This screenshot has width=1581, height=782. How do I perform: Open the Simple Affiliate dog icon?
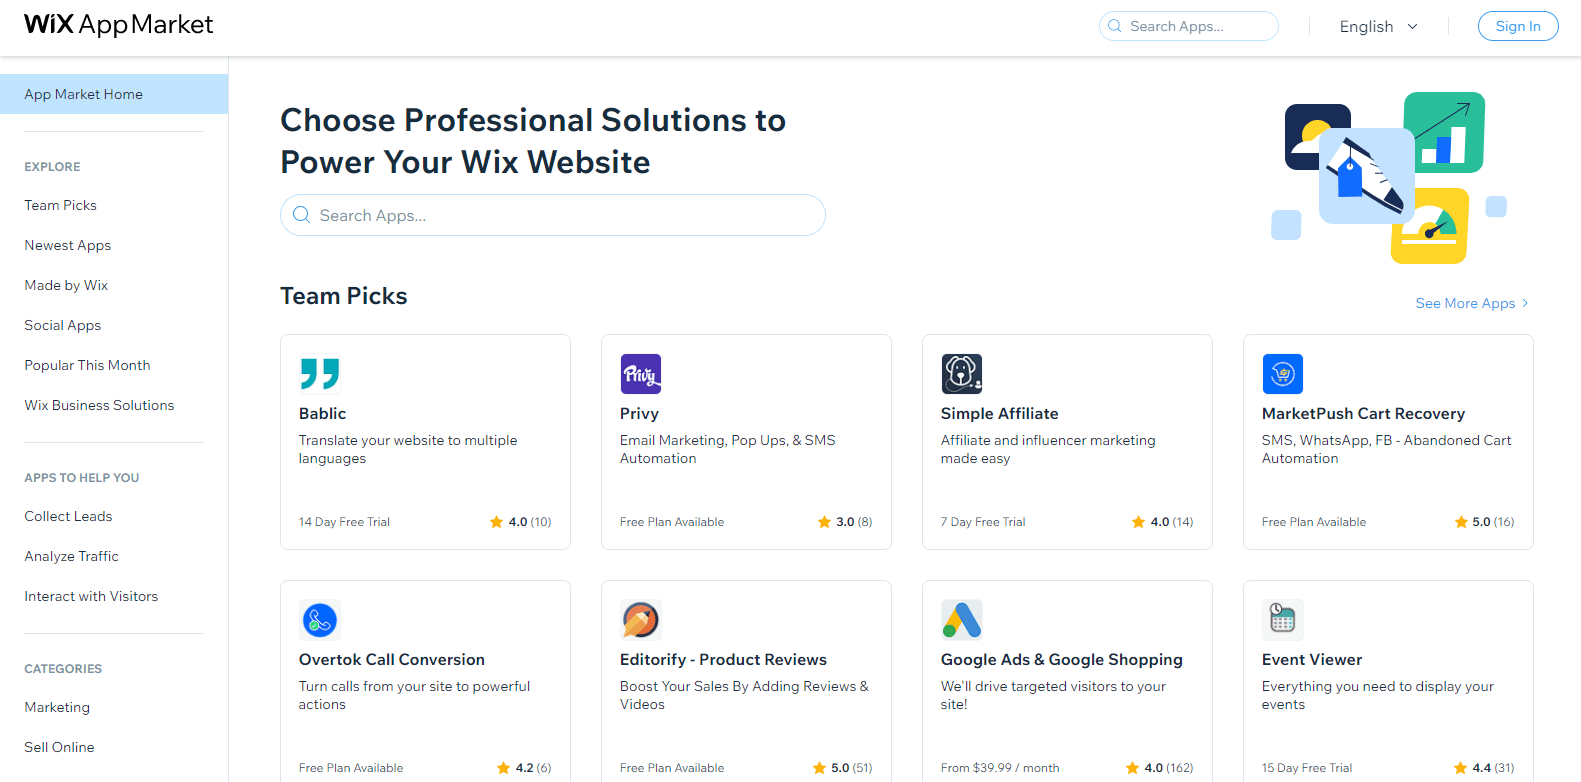point(962,374)
